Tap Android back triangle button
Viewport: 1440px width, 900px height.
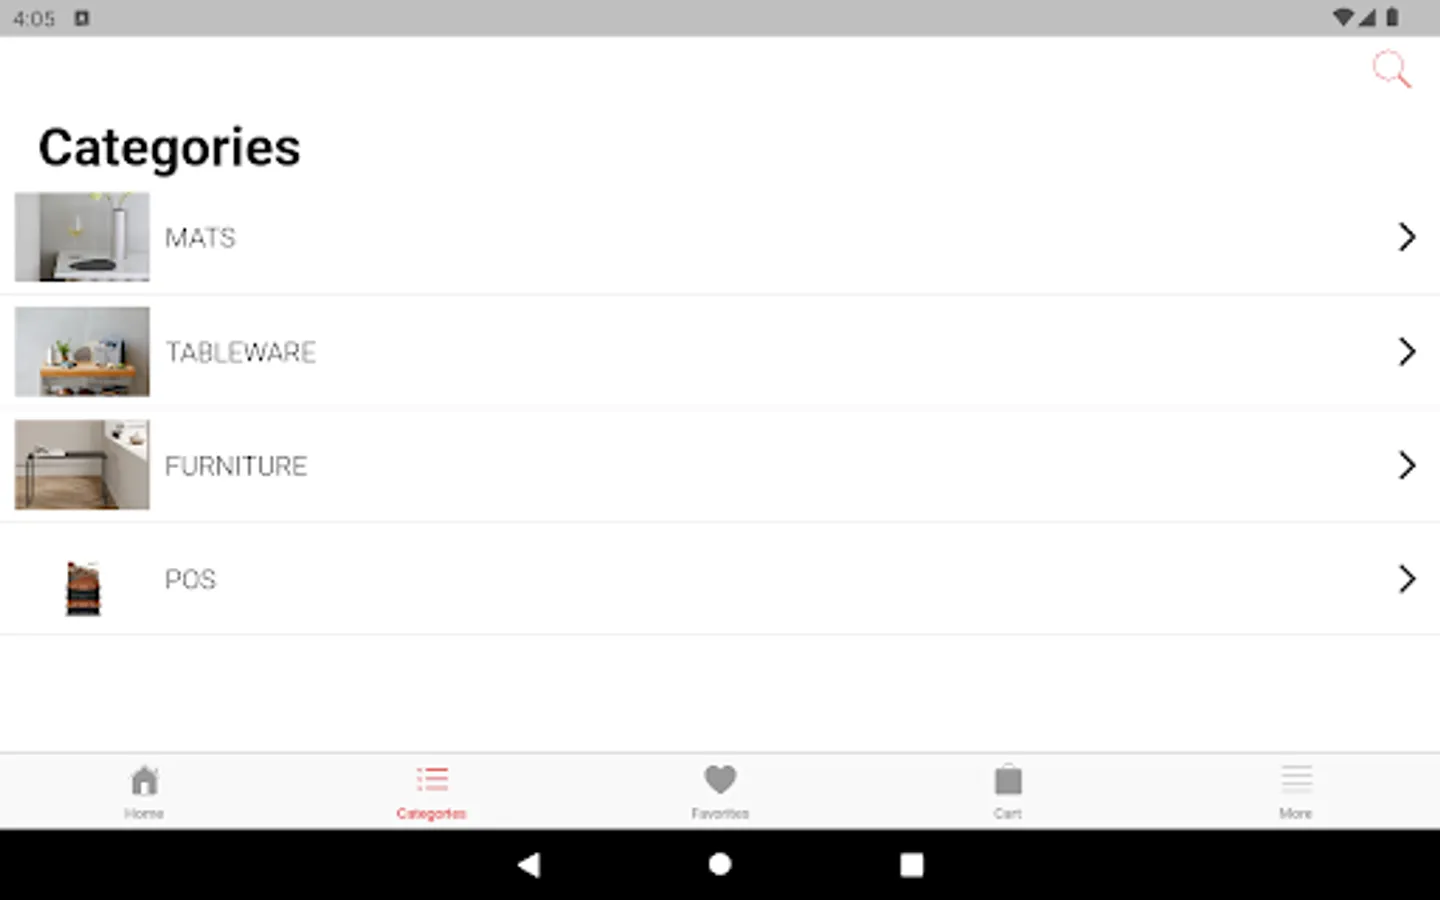coord(529,865)
